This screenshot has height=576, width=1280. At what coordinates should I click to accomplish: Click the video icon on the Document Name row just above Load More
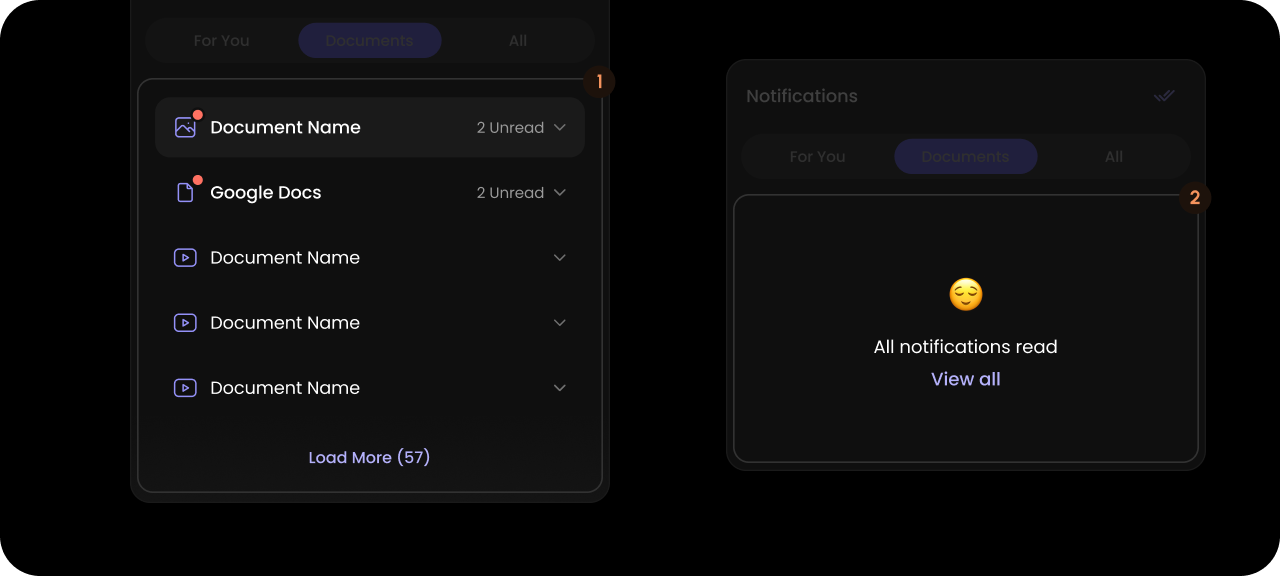tap(185, 387)
